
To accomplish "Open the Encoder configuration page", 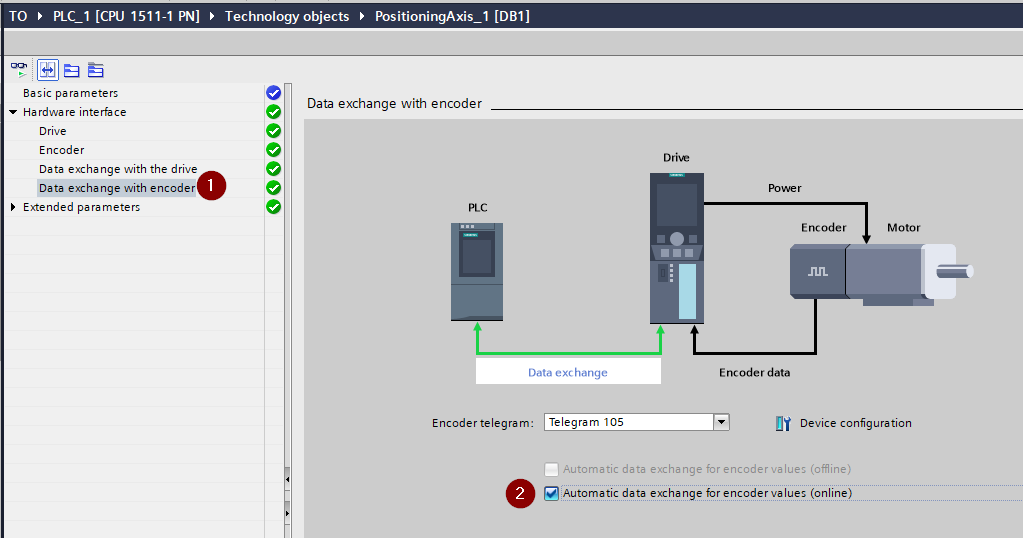I will coord(61,149).
